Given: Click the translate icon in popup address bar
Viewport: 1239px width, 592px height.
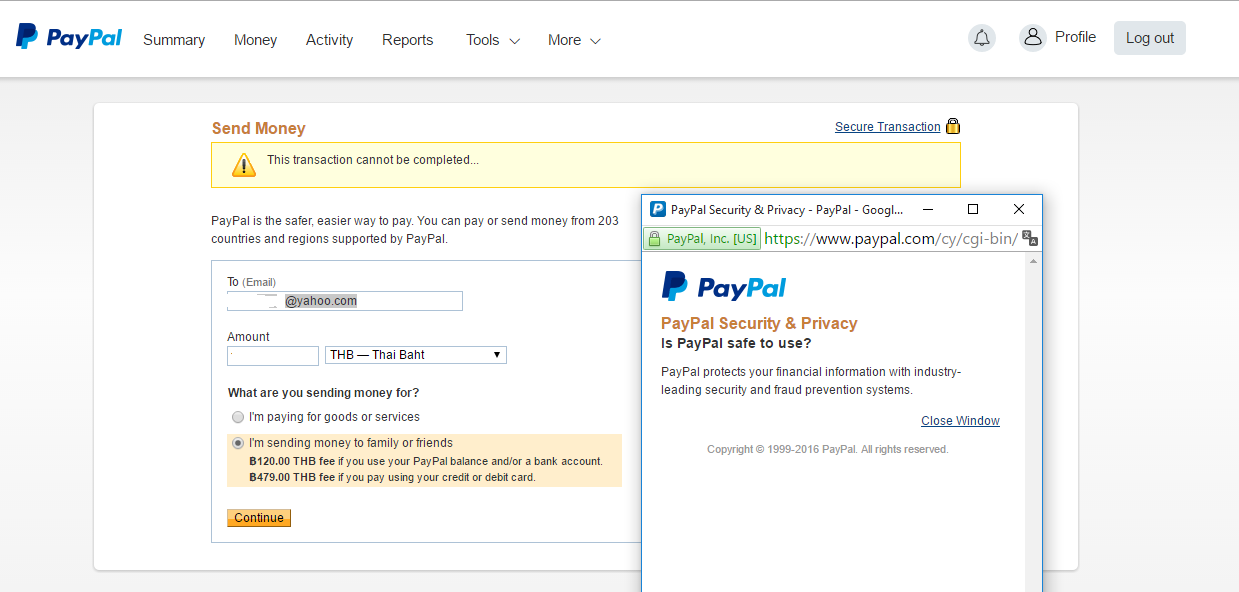Looking at the screenshot, I should [1030, 239].
